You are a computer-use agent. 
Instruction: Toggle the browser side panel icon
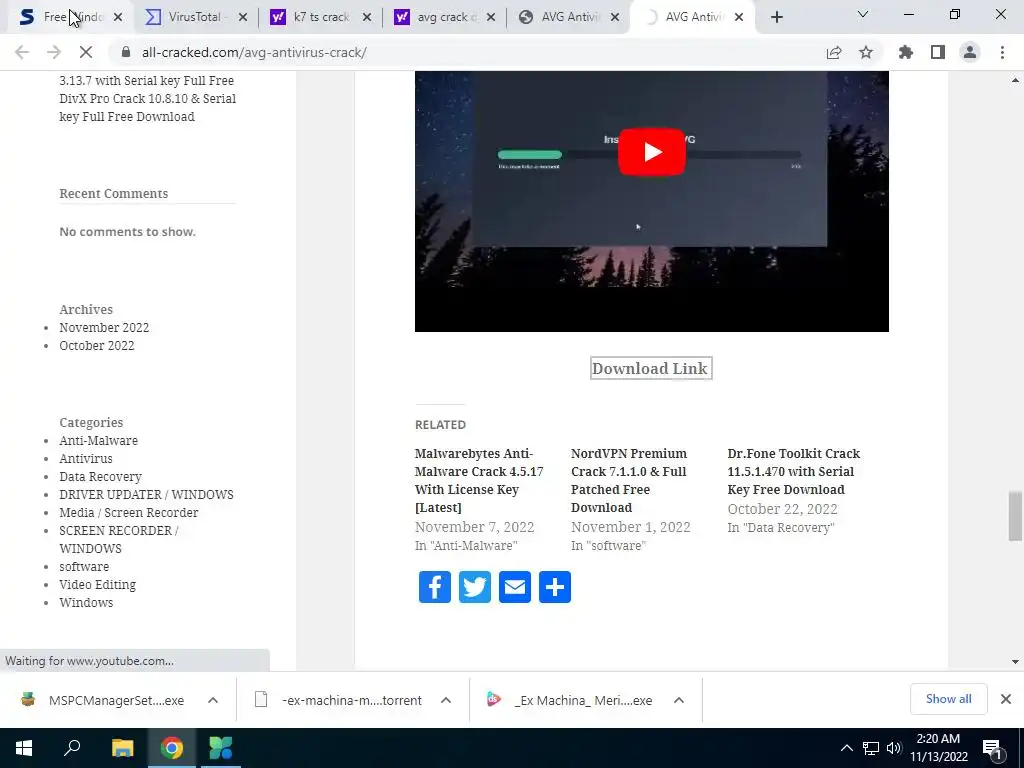tap(938, 52)
